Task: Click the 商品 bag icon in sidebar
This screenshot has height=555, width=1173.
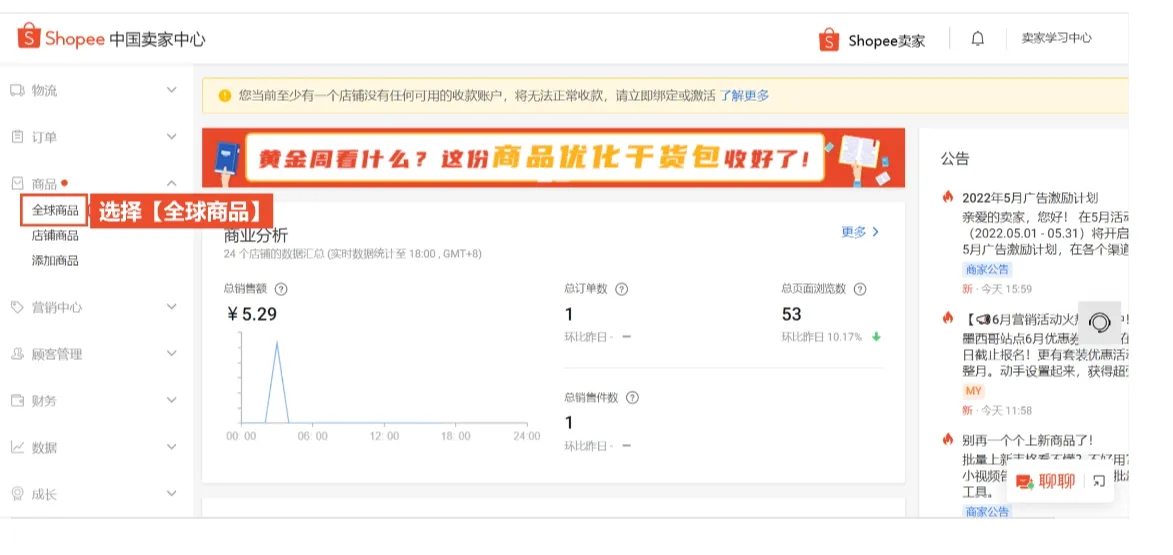Action: 17,183
